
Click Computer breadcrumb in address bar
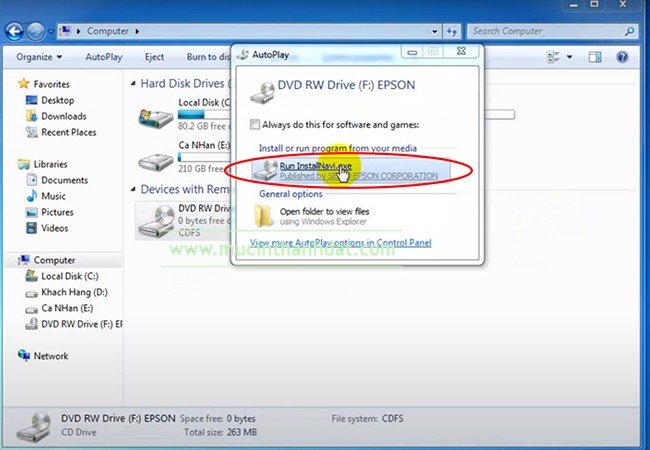coord(108,31)
